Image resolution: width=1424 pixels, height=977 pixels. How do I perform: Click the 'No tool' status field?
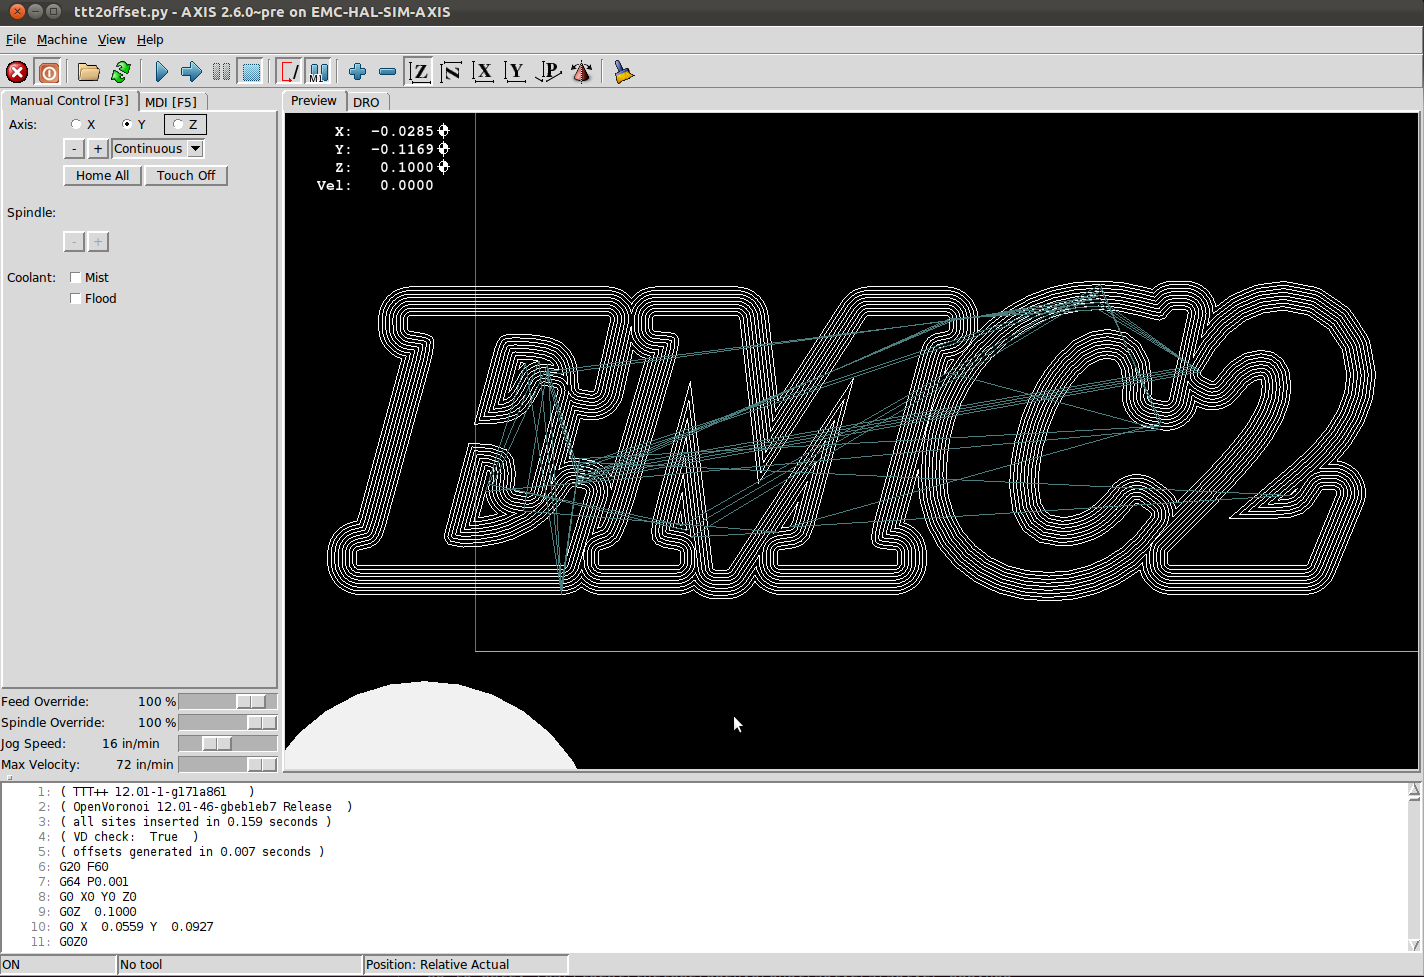239,965
